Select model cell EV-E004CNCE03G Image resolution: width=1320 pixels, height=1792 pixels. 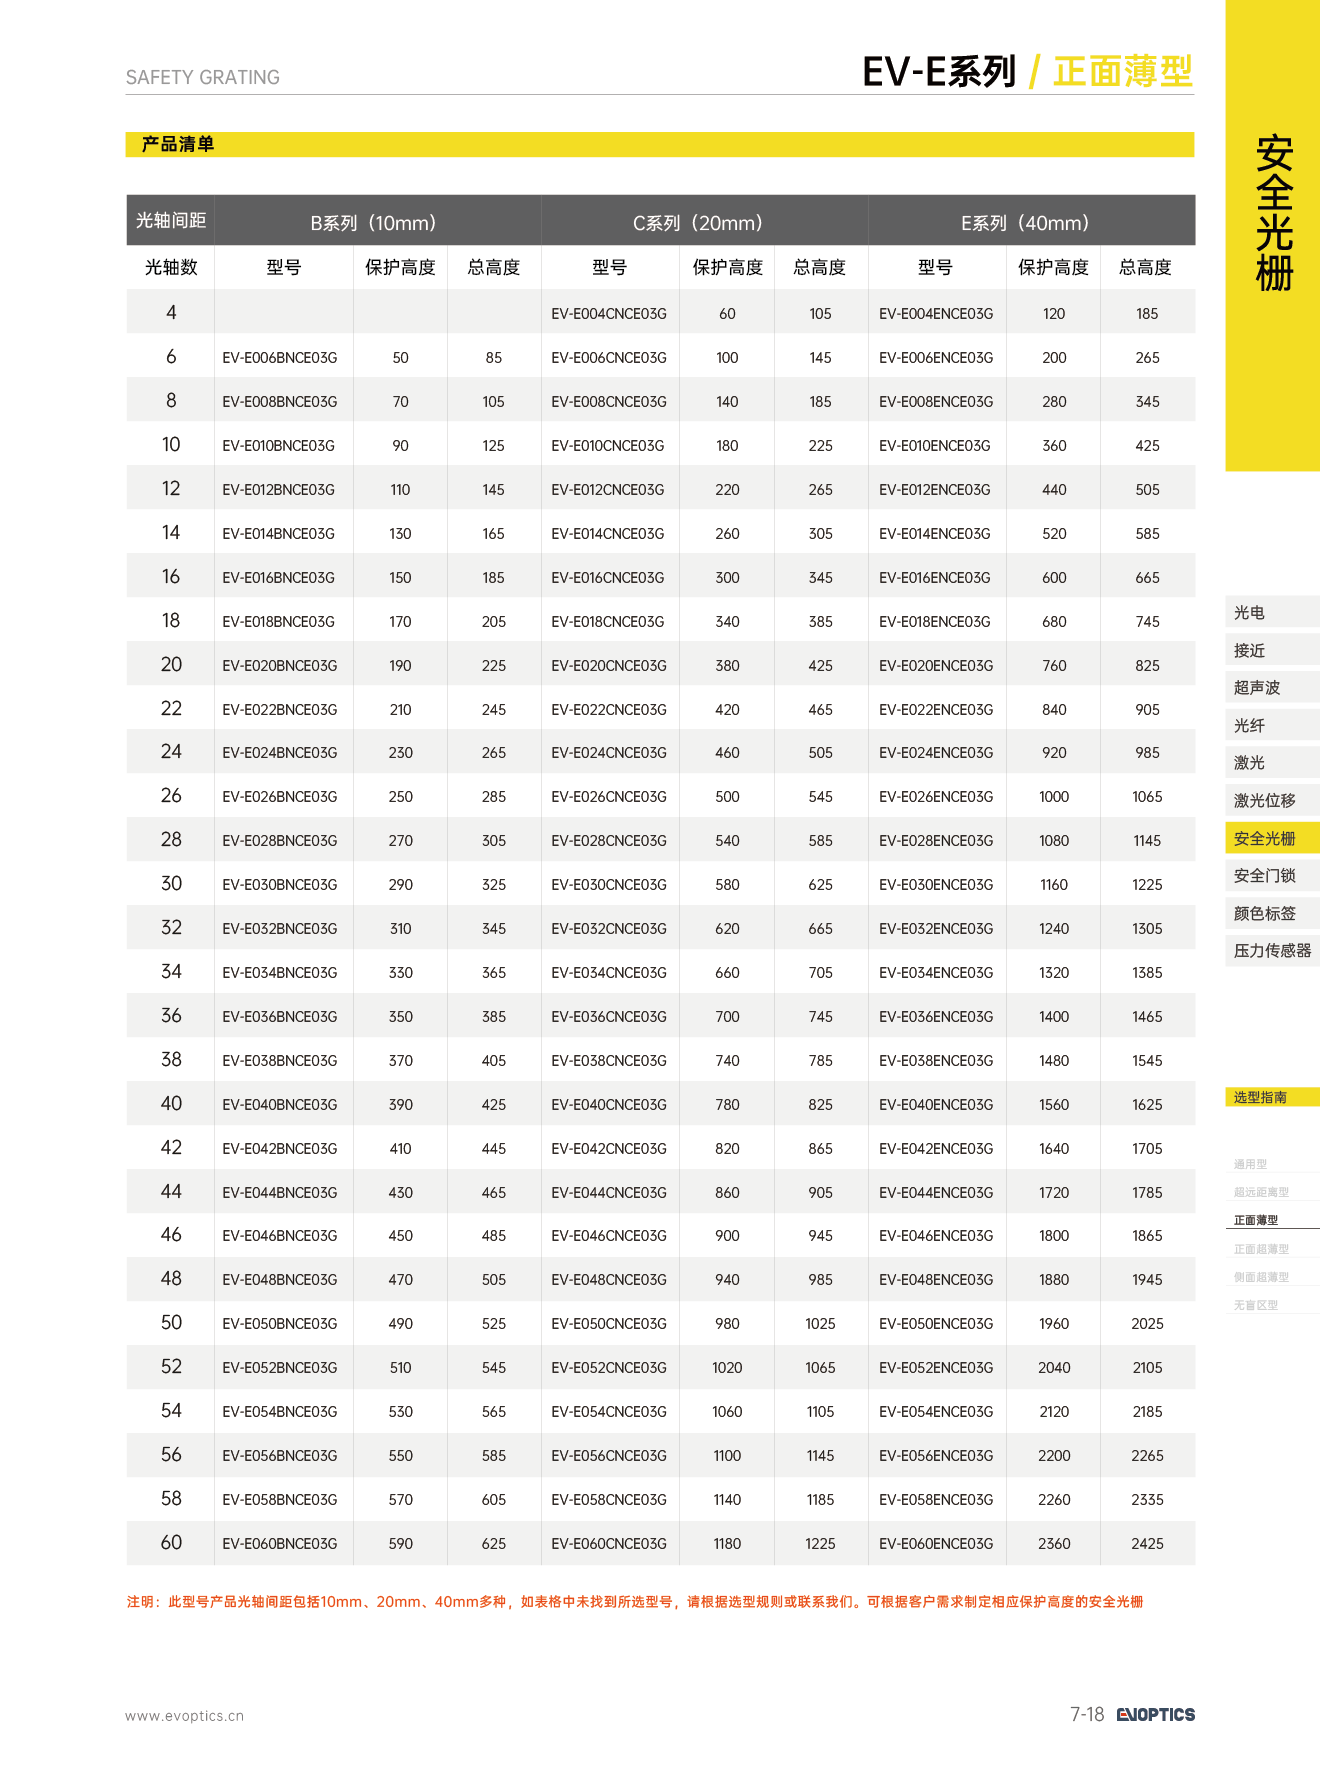tap(609, 314)
